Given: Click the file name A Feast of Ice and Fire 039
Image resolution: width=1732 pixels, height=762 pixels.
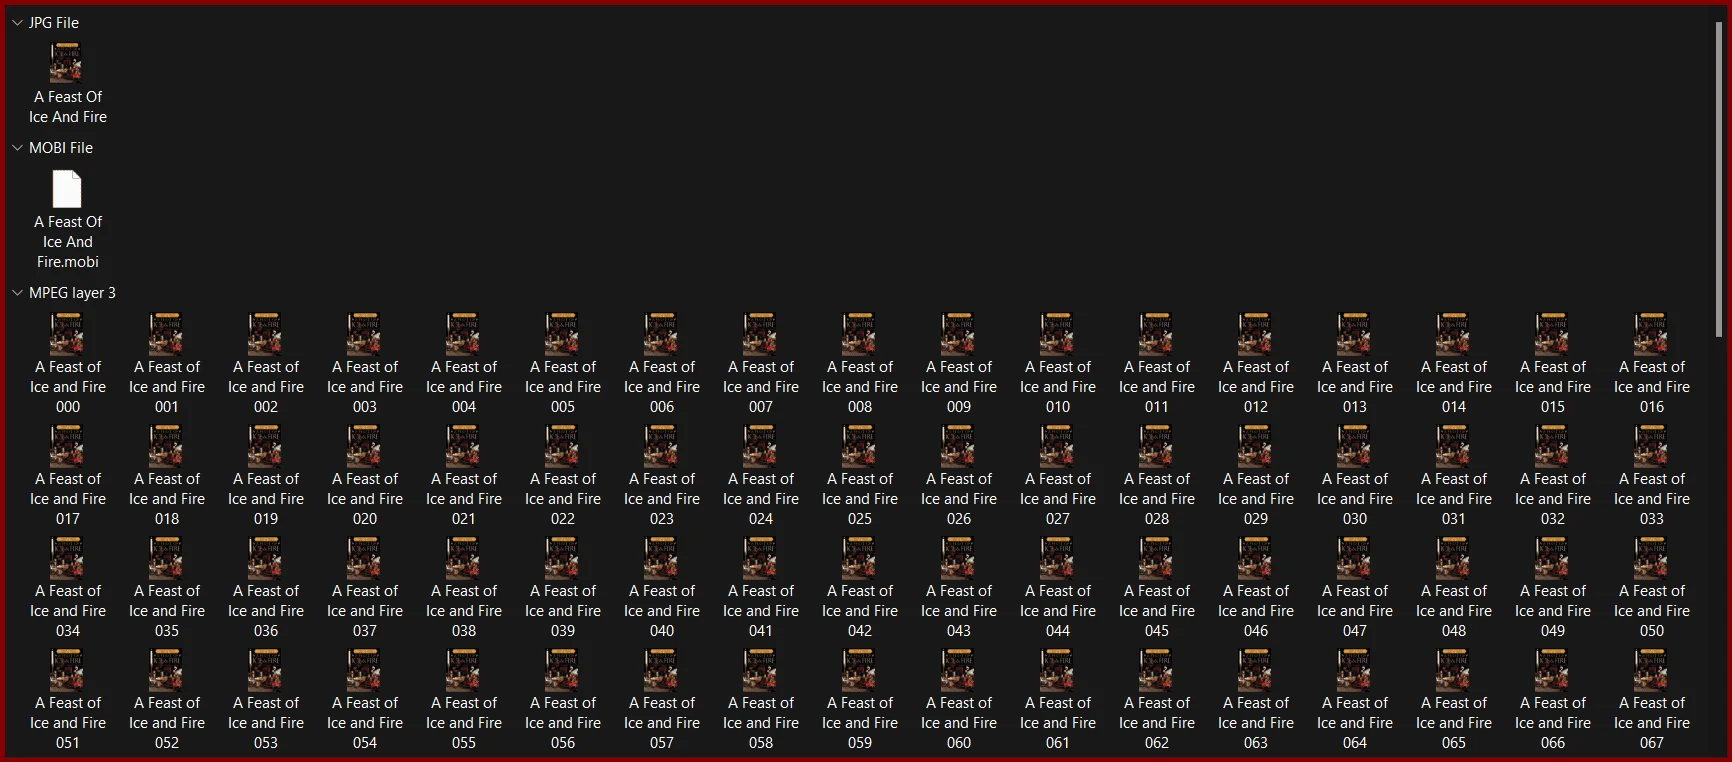Looking at the screenshot, I should pos(563,611).
